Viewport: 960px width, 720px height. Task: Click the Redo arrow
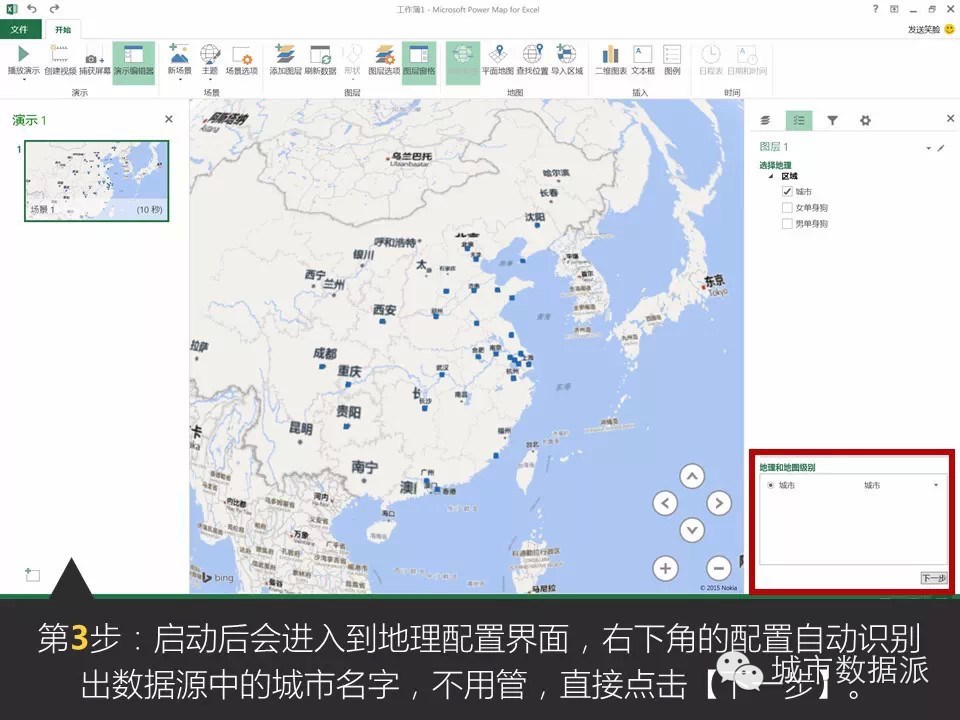coord(54,9)
